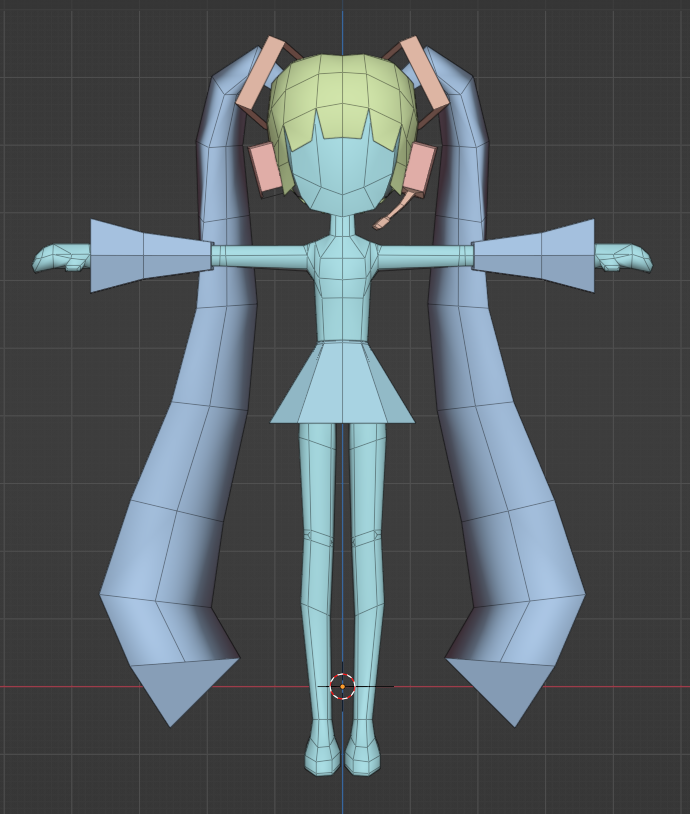Viewport: 690px width, 814px height.
Task: Select the hand at the screen's far right
Action: (624, 258)
